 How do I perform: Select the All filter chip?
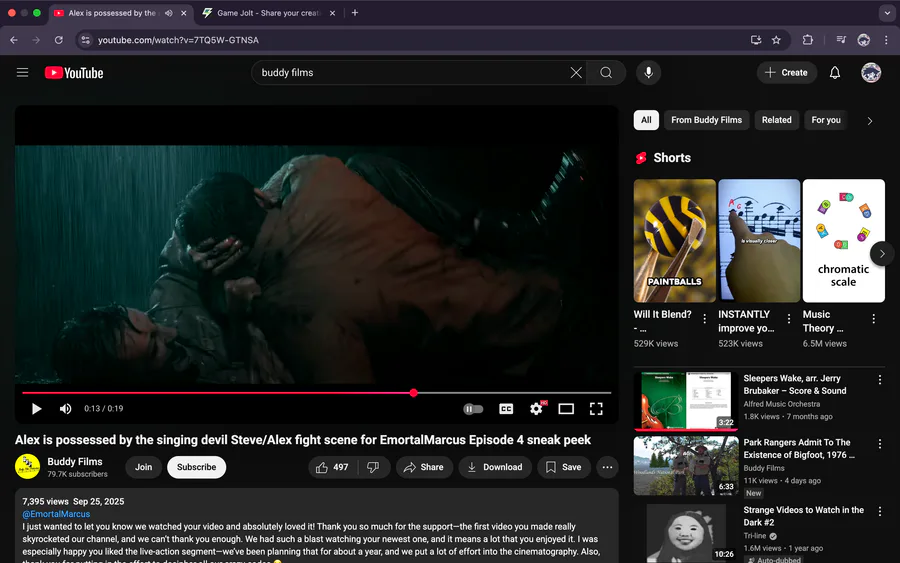646,120
